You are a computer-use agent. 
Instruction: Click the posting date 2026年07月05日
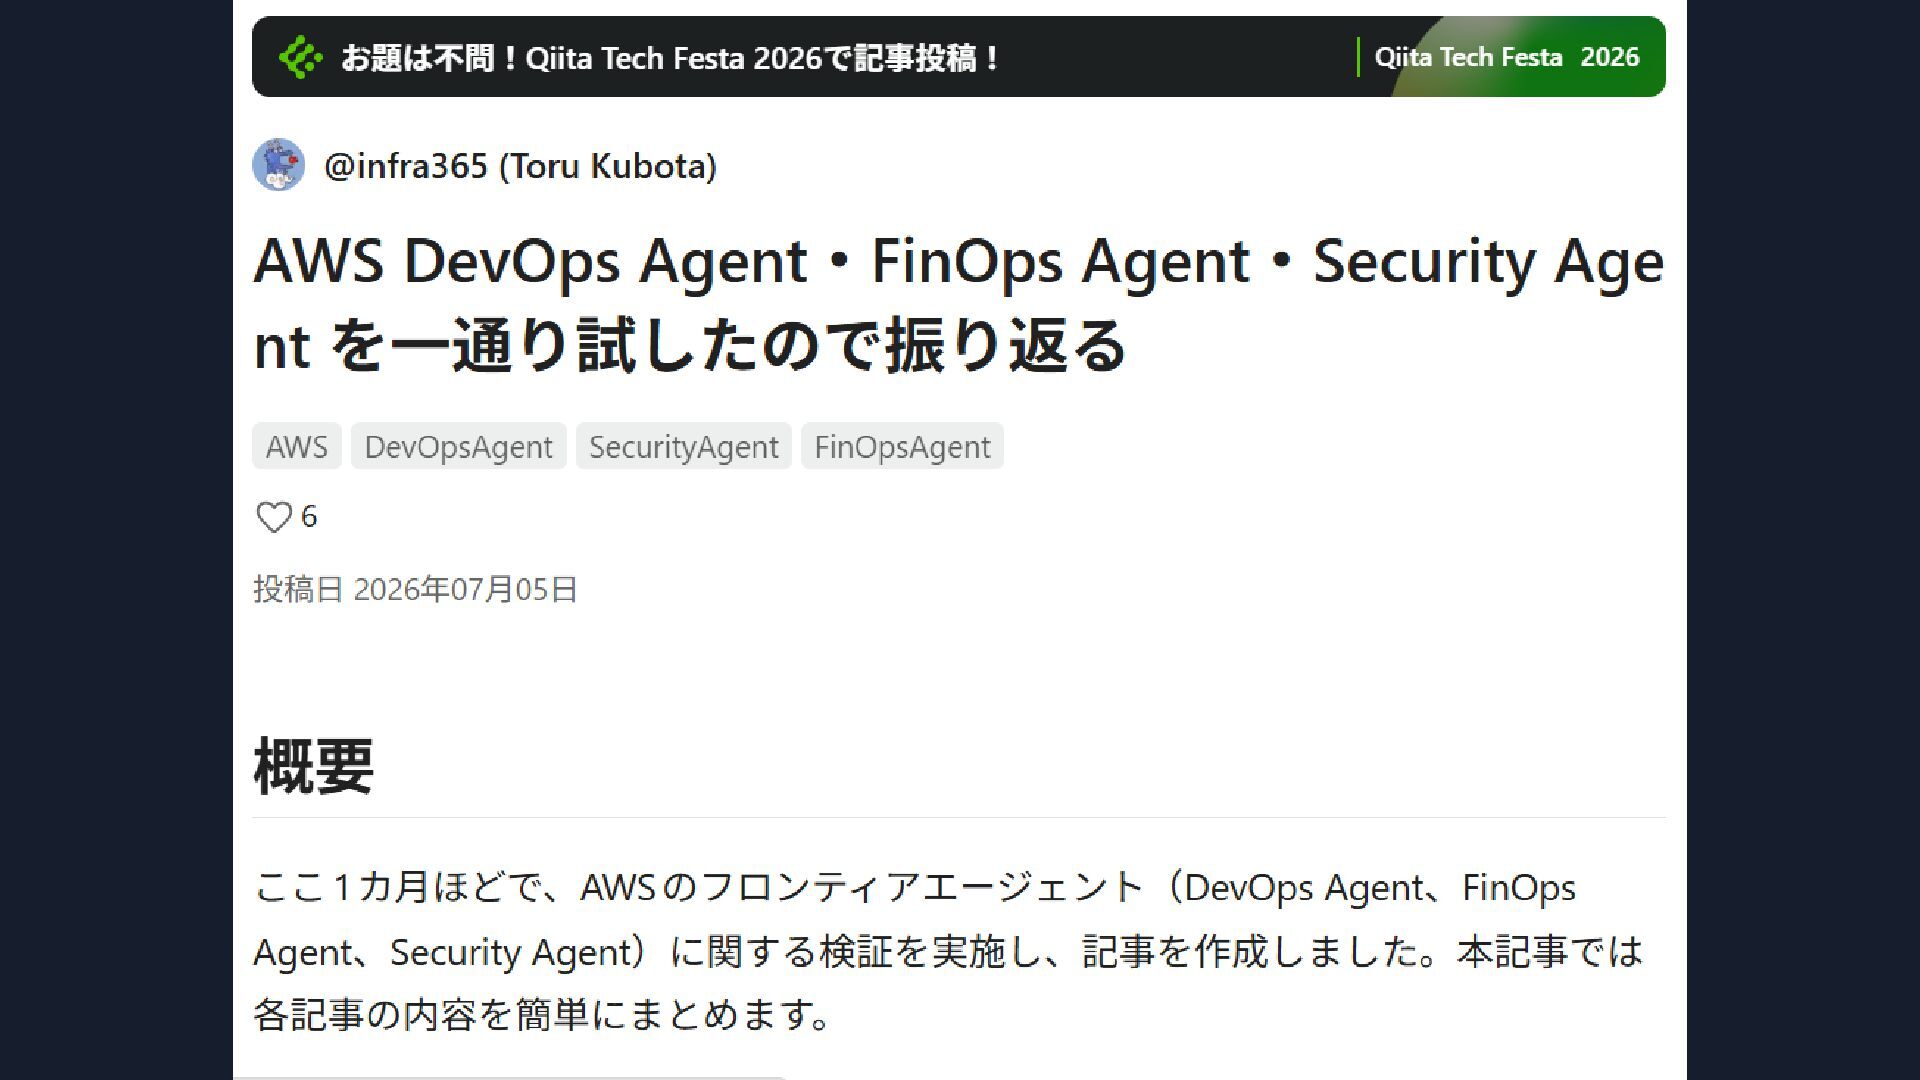click(x=465, y=589)
